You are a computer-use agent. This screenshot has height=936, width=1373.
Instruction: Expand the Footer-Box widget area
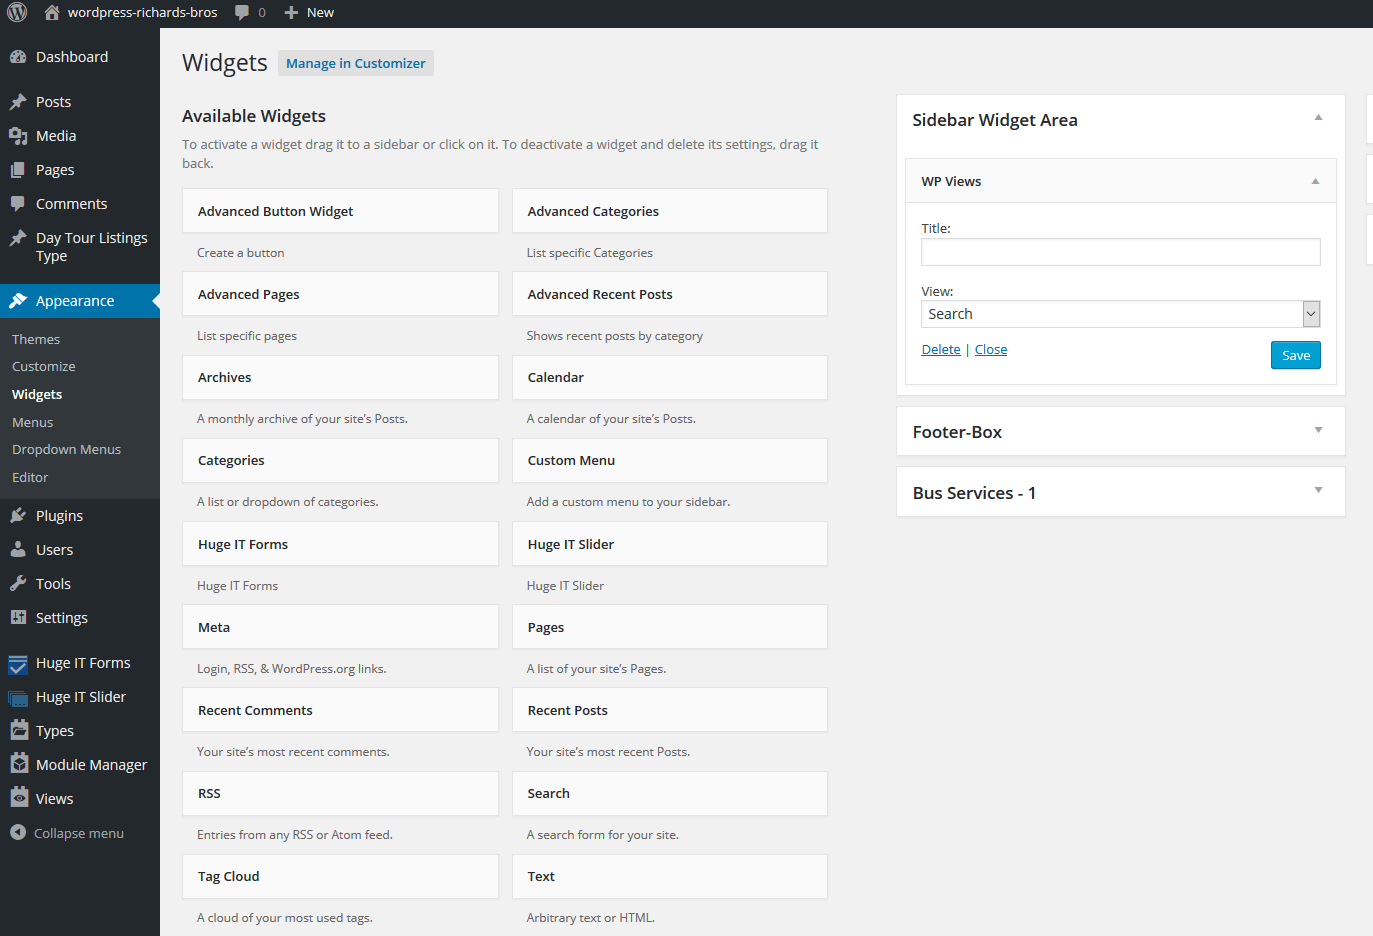(x=1318, y=430)
